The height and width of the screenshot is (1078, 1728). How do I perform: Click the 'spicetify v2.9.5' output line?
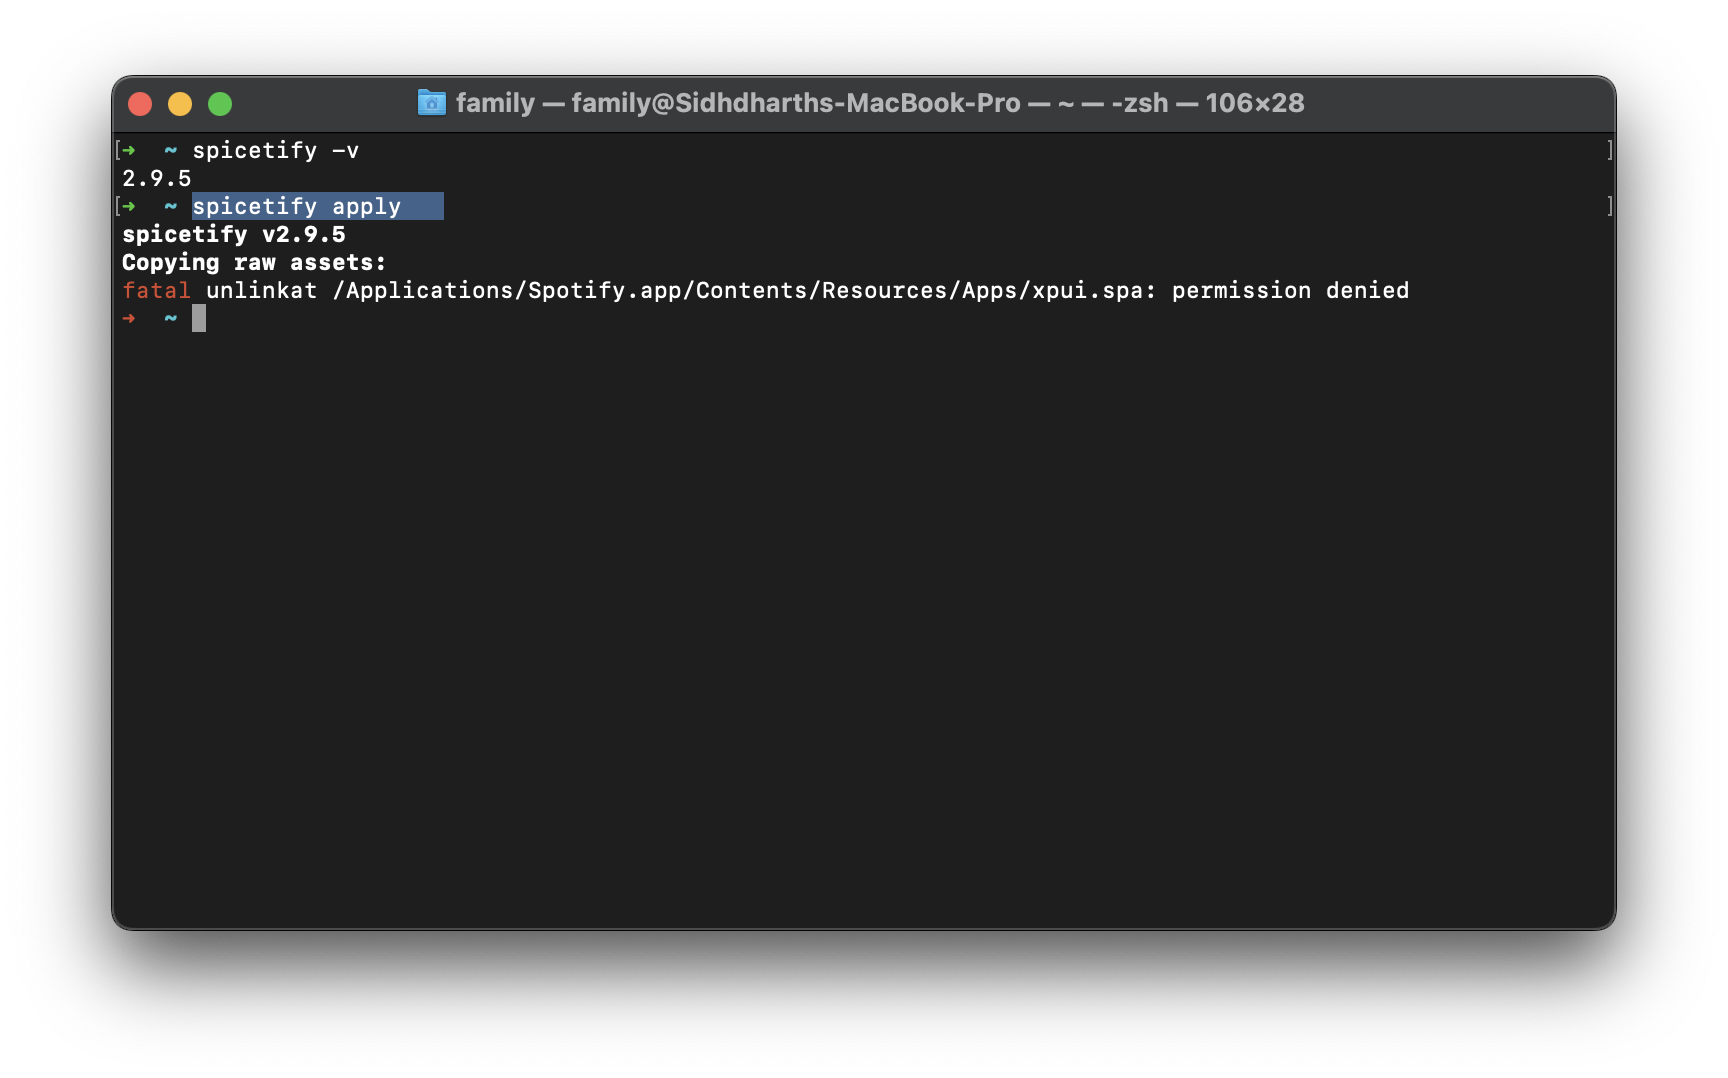point(234,234)
